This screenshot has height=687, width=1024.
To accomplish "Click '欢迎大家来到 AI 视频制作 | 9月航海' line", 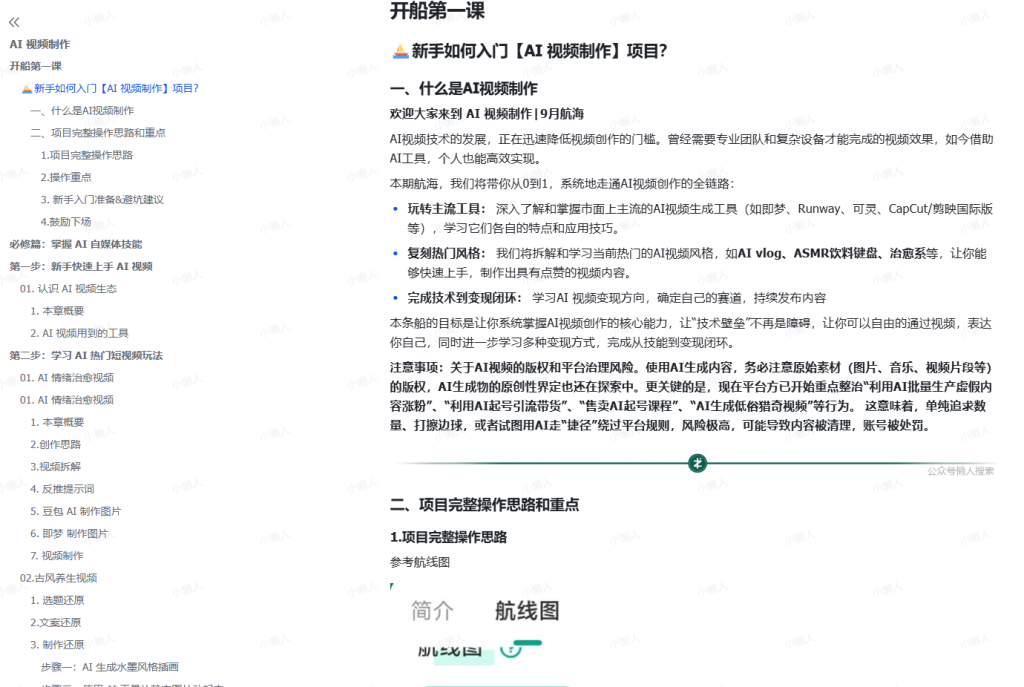I will [487, 114].
